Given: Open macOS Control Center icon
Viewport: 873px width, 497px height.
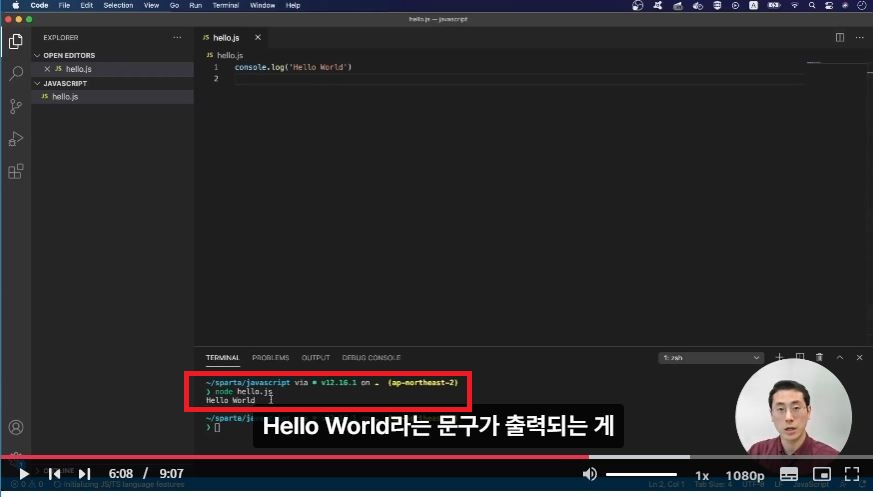Looking at the screenshot, I should coord(829,6).
